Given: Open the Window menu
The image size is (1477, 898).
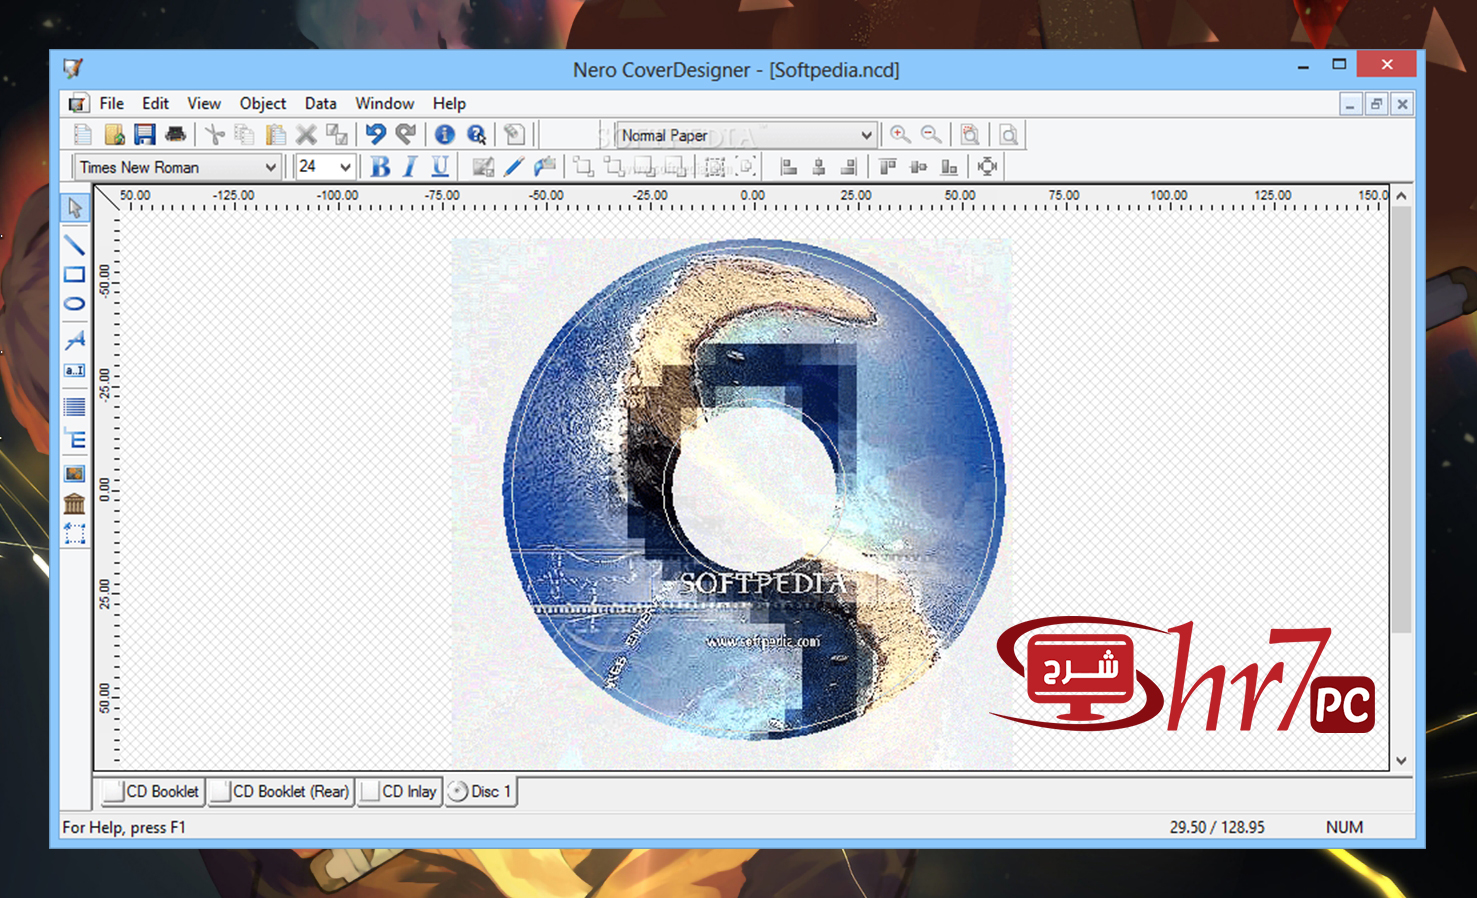Looking at the screenshot, I should pos(385,103).
